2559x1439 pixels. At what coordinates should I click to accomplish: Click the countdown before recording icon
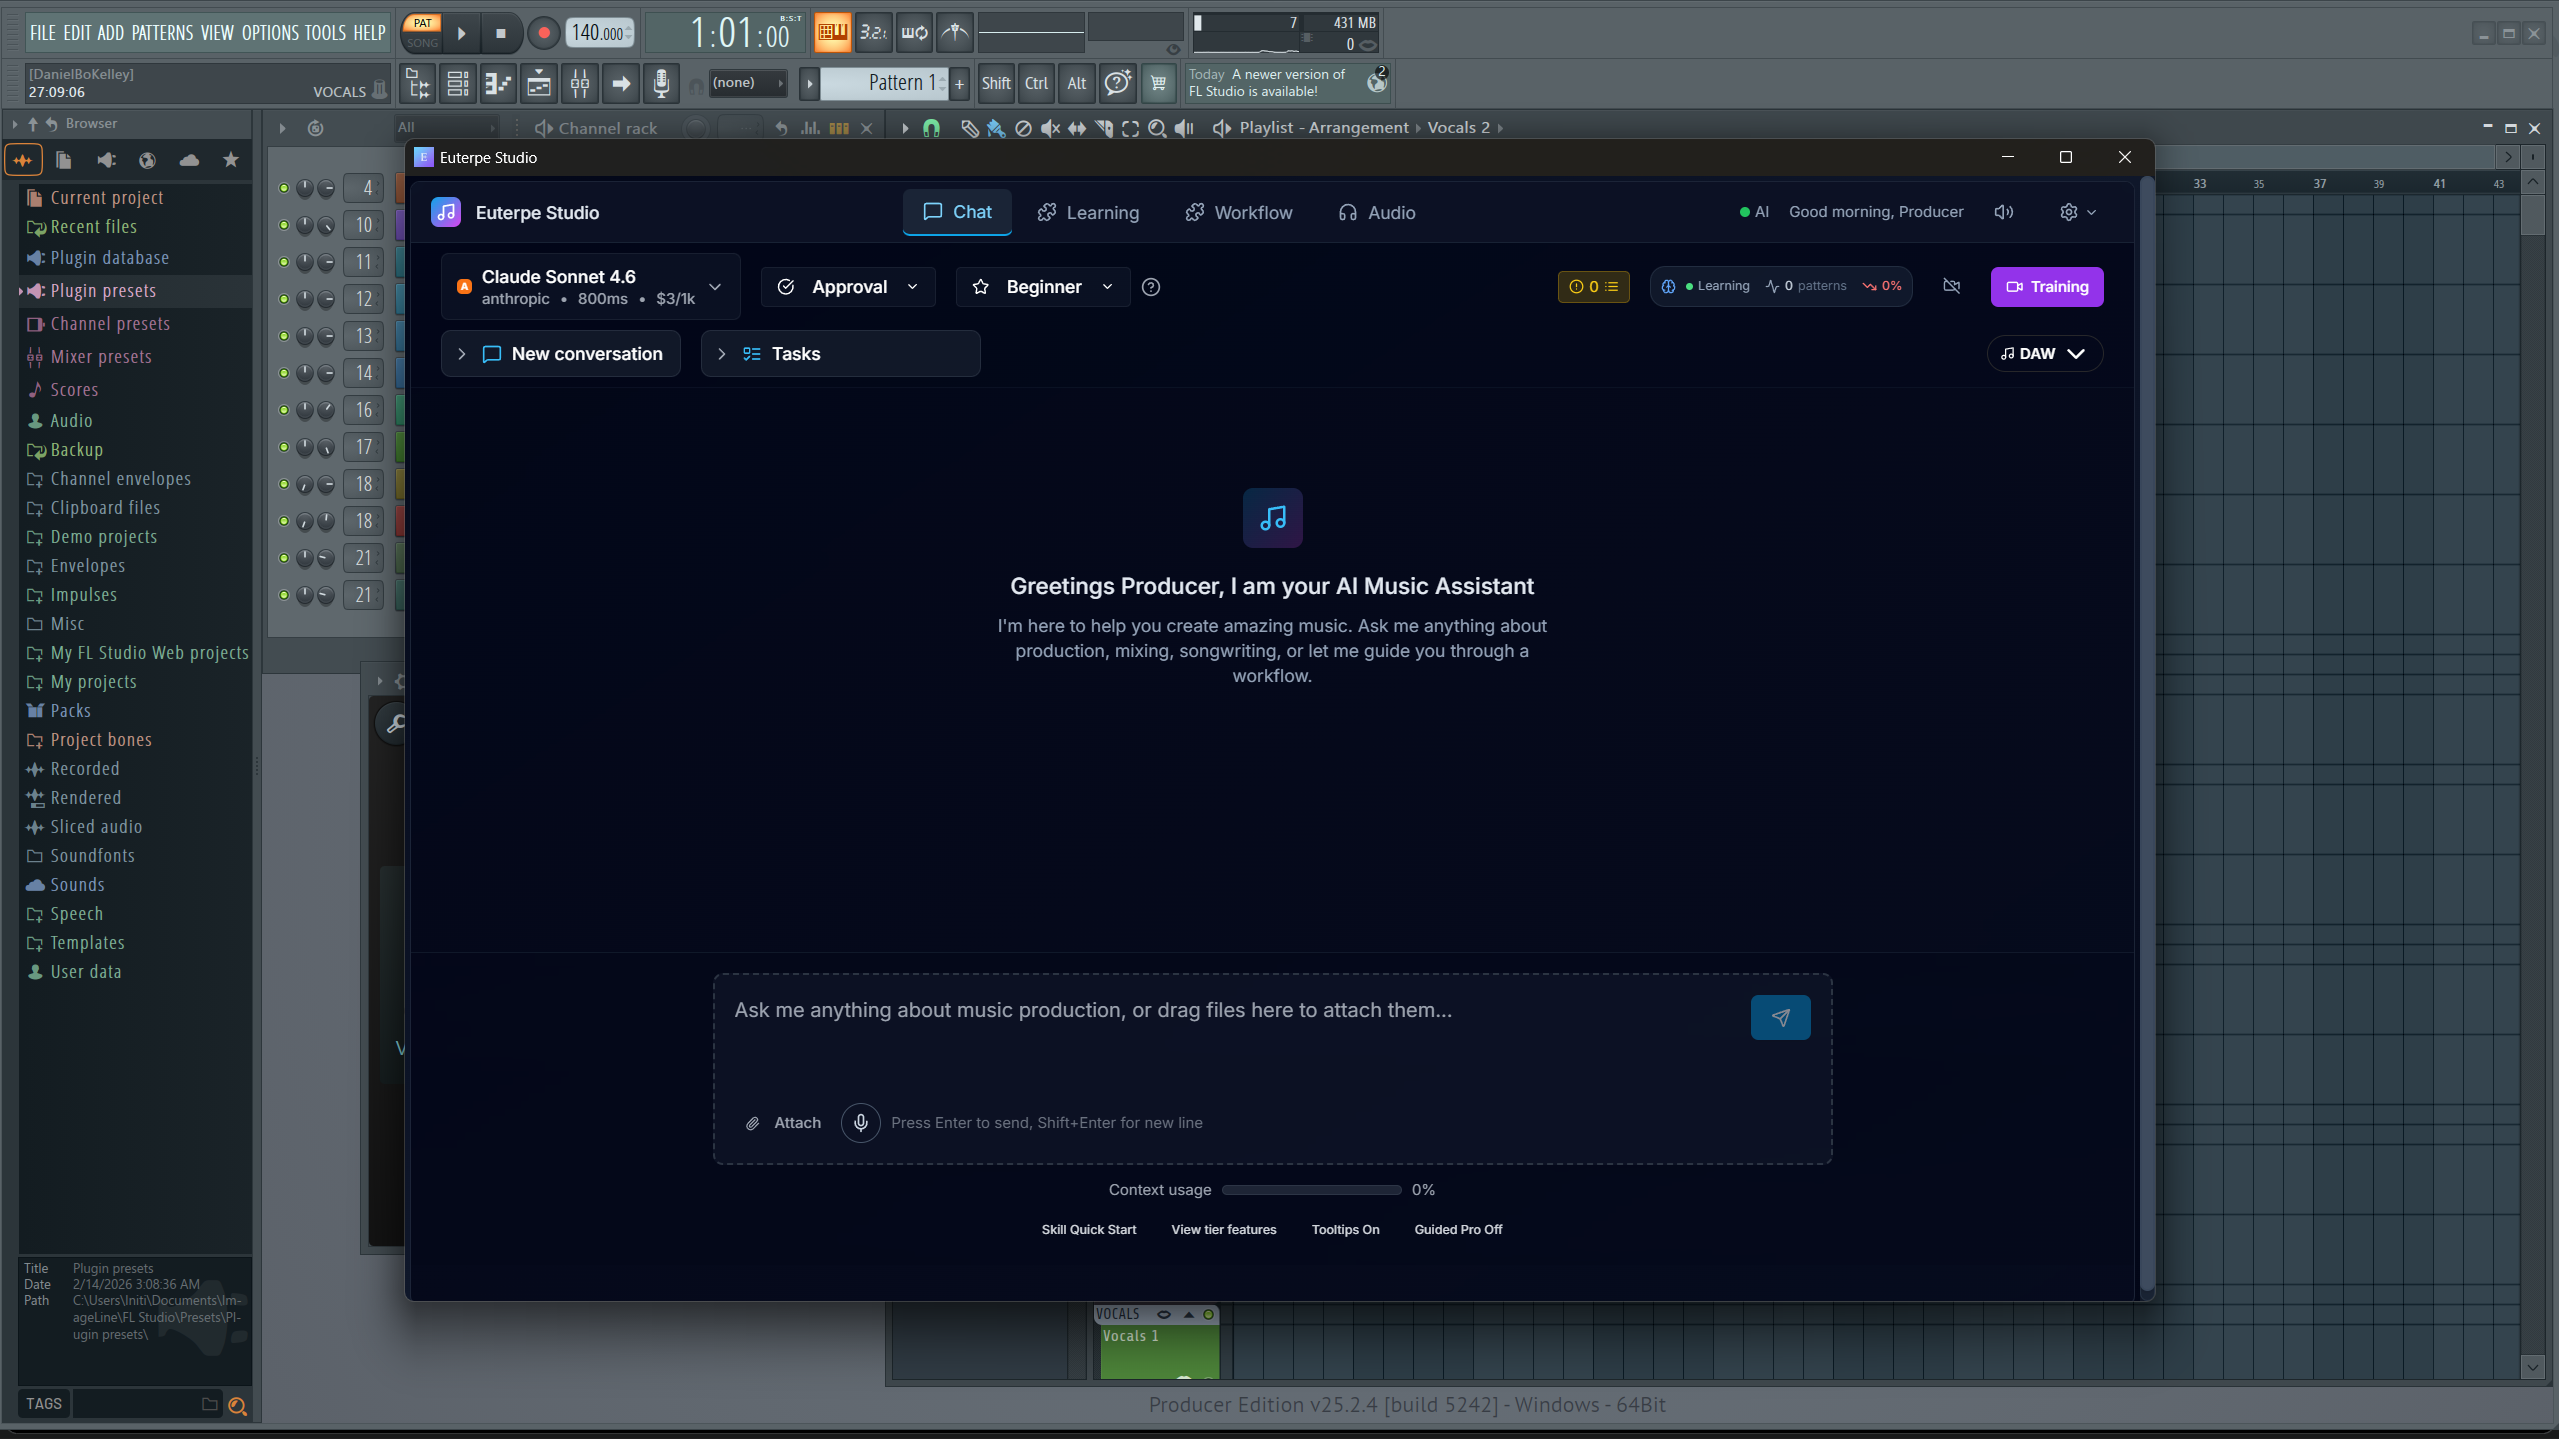(x=873, y=33)
